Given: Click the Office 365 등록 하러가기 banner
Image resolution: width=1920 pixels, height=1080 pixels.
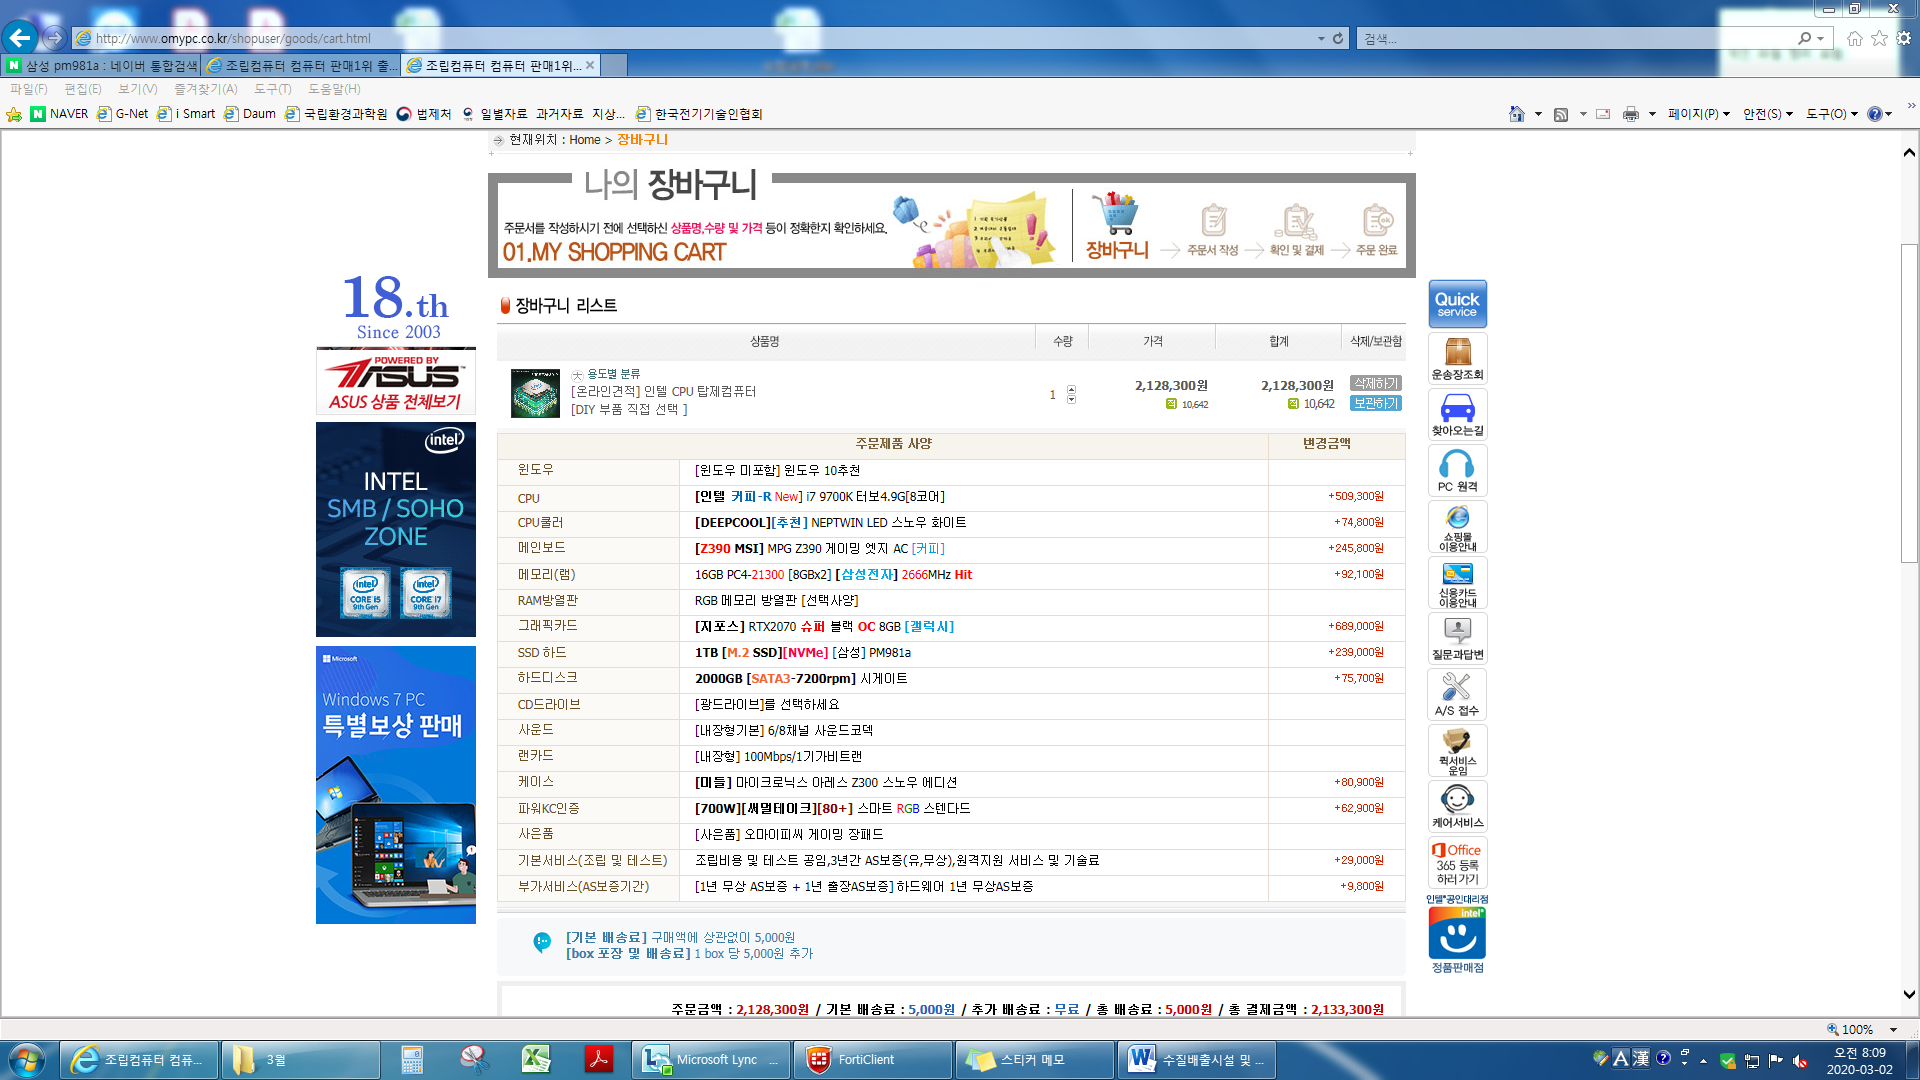Looking at the screenshot, I should (1457, 863).
